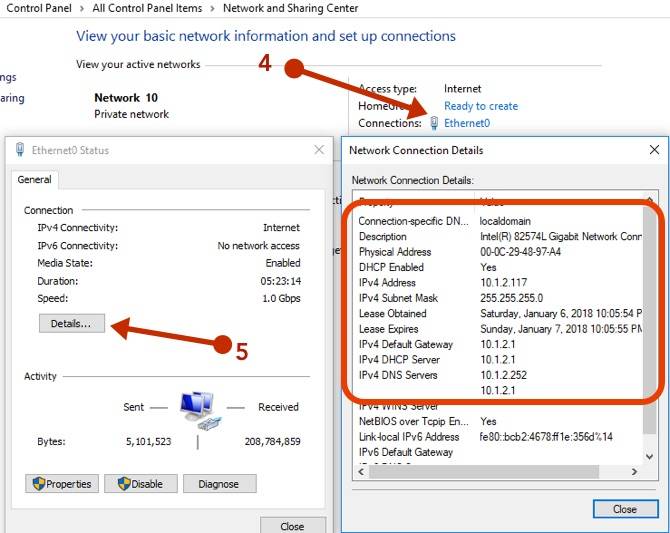Select the General tab
This screenshot has width=670, height=533.
click(x=35, y=180)
